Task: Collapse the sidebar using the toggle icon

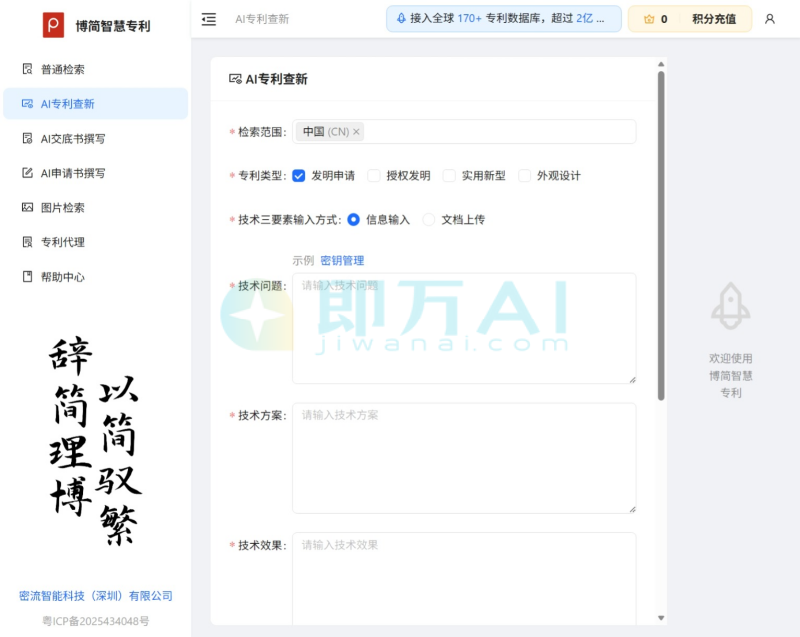Action: (209, 19)
